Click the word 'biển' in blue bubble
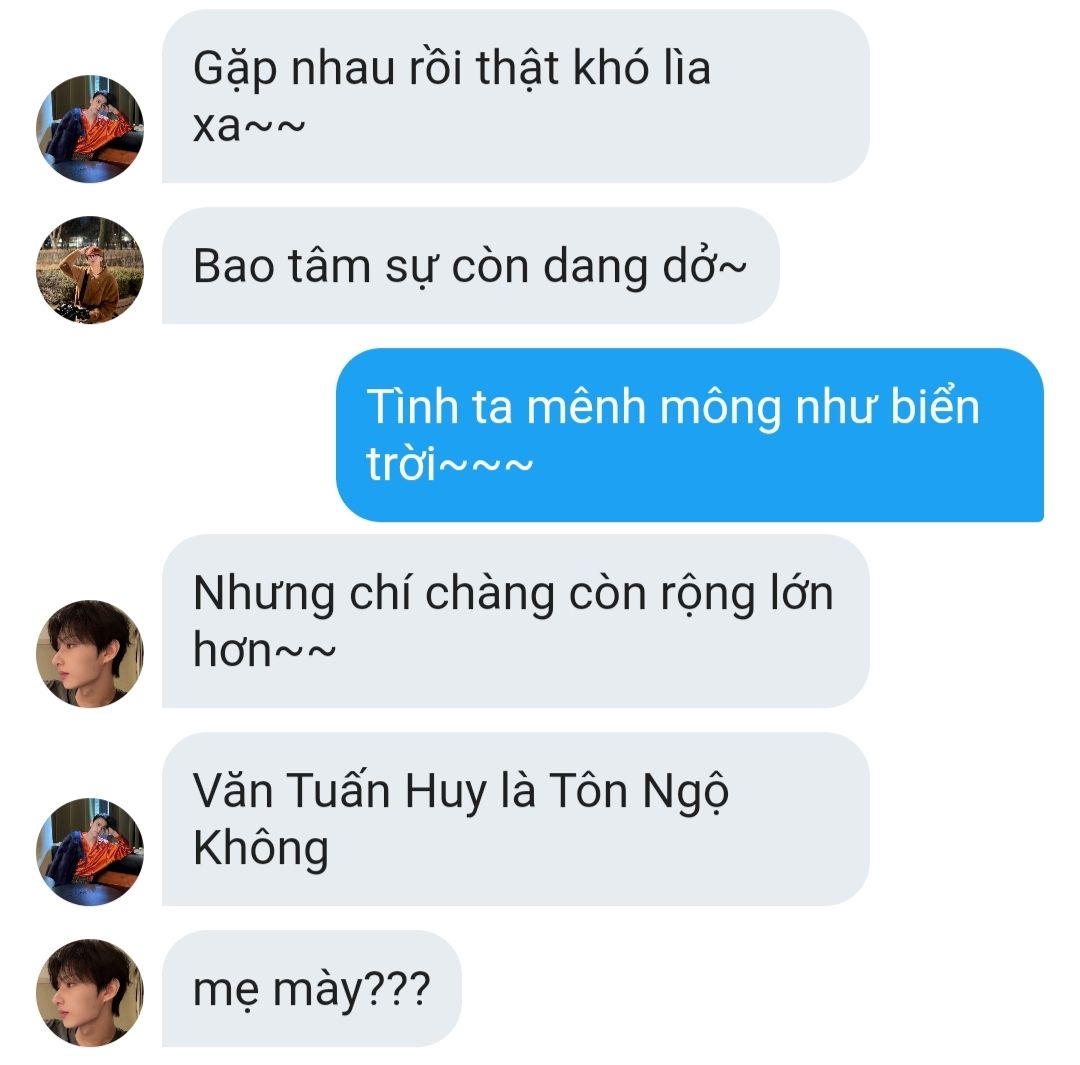 click(x=935, y=406)
